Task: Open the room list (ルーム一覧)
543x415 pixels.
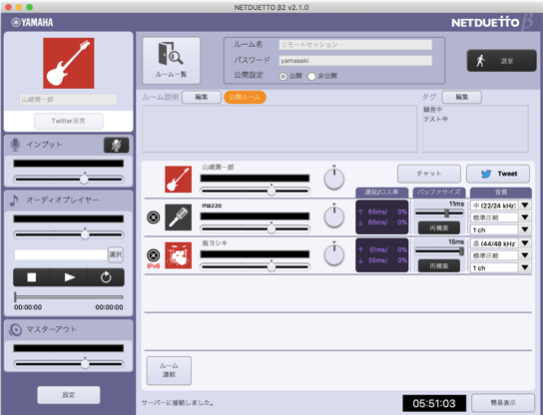Action: click(x=171, y=61)
